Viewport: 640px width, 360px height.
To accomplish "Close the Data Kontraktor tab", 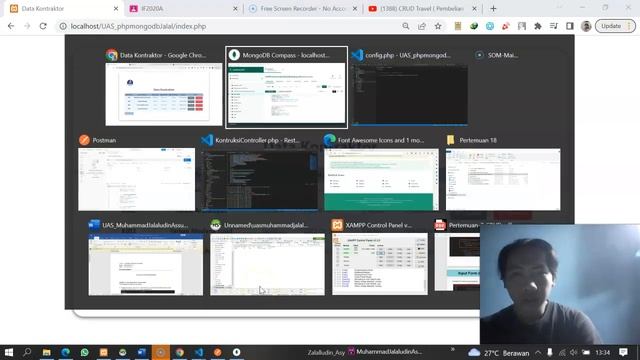I will click(x=116, y=9).
